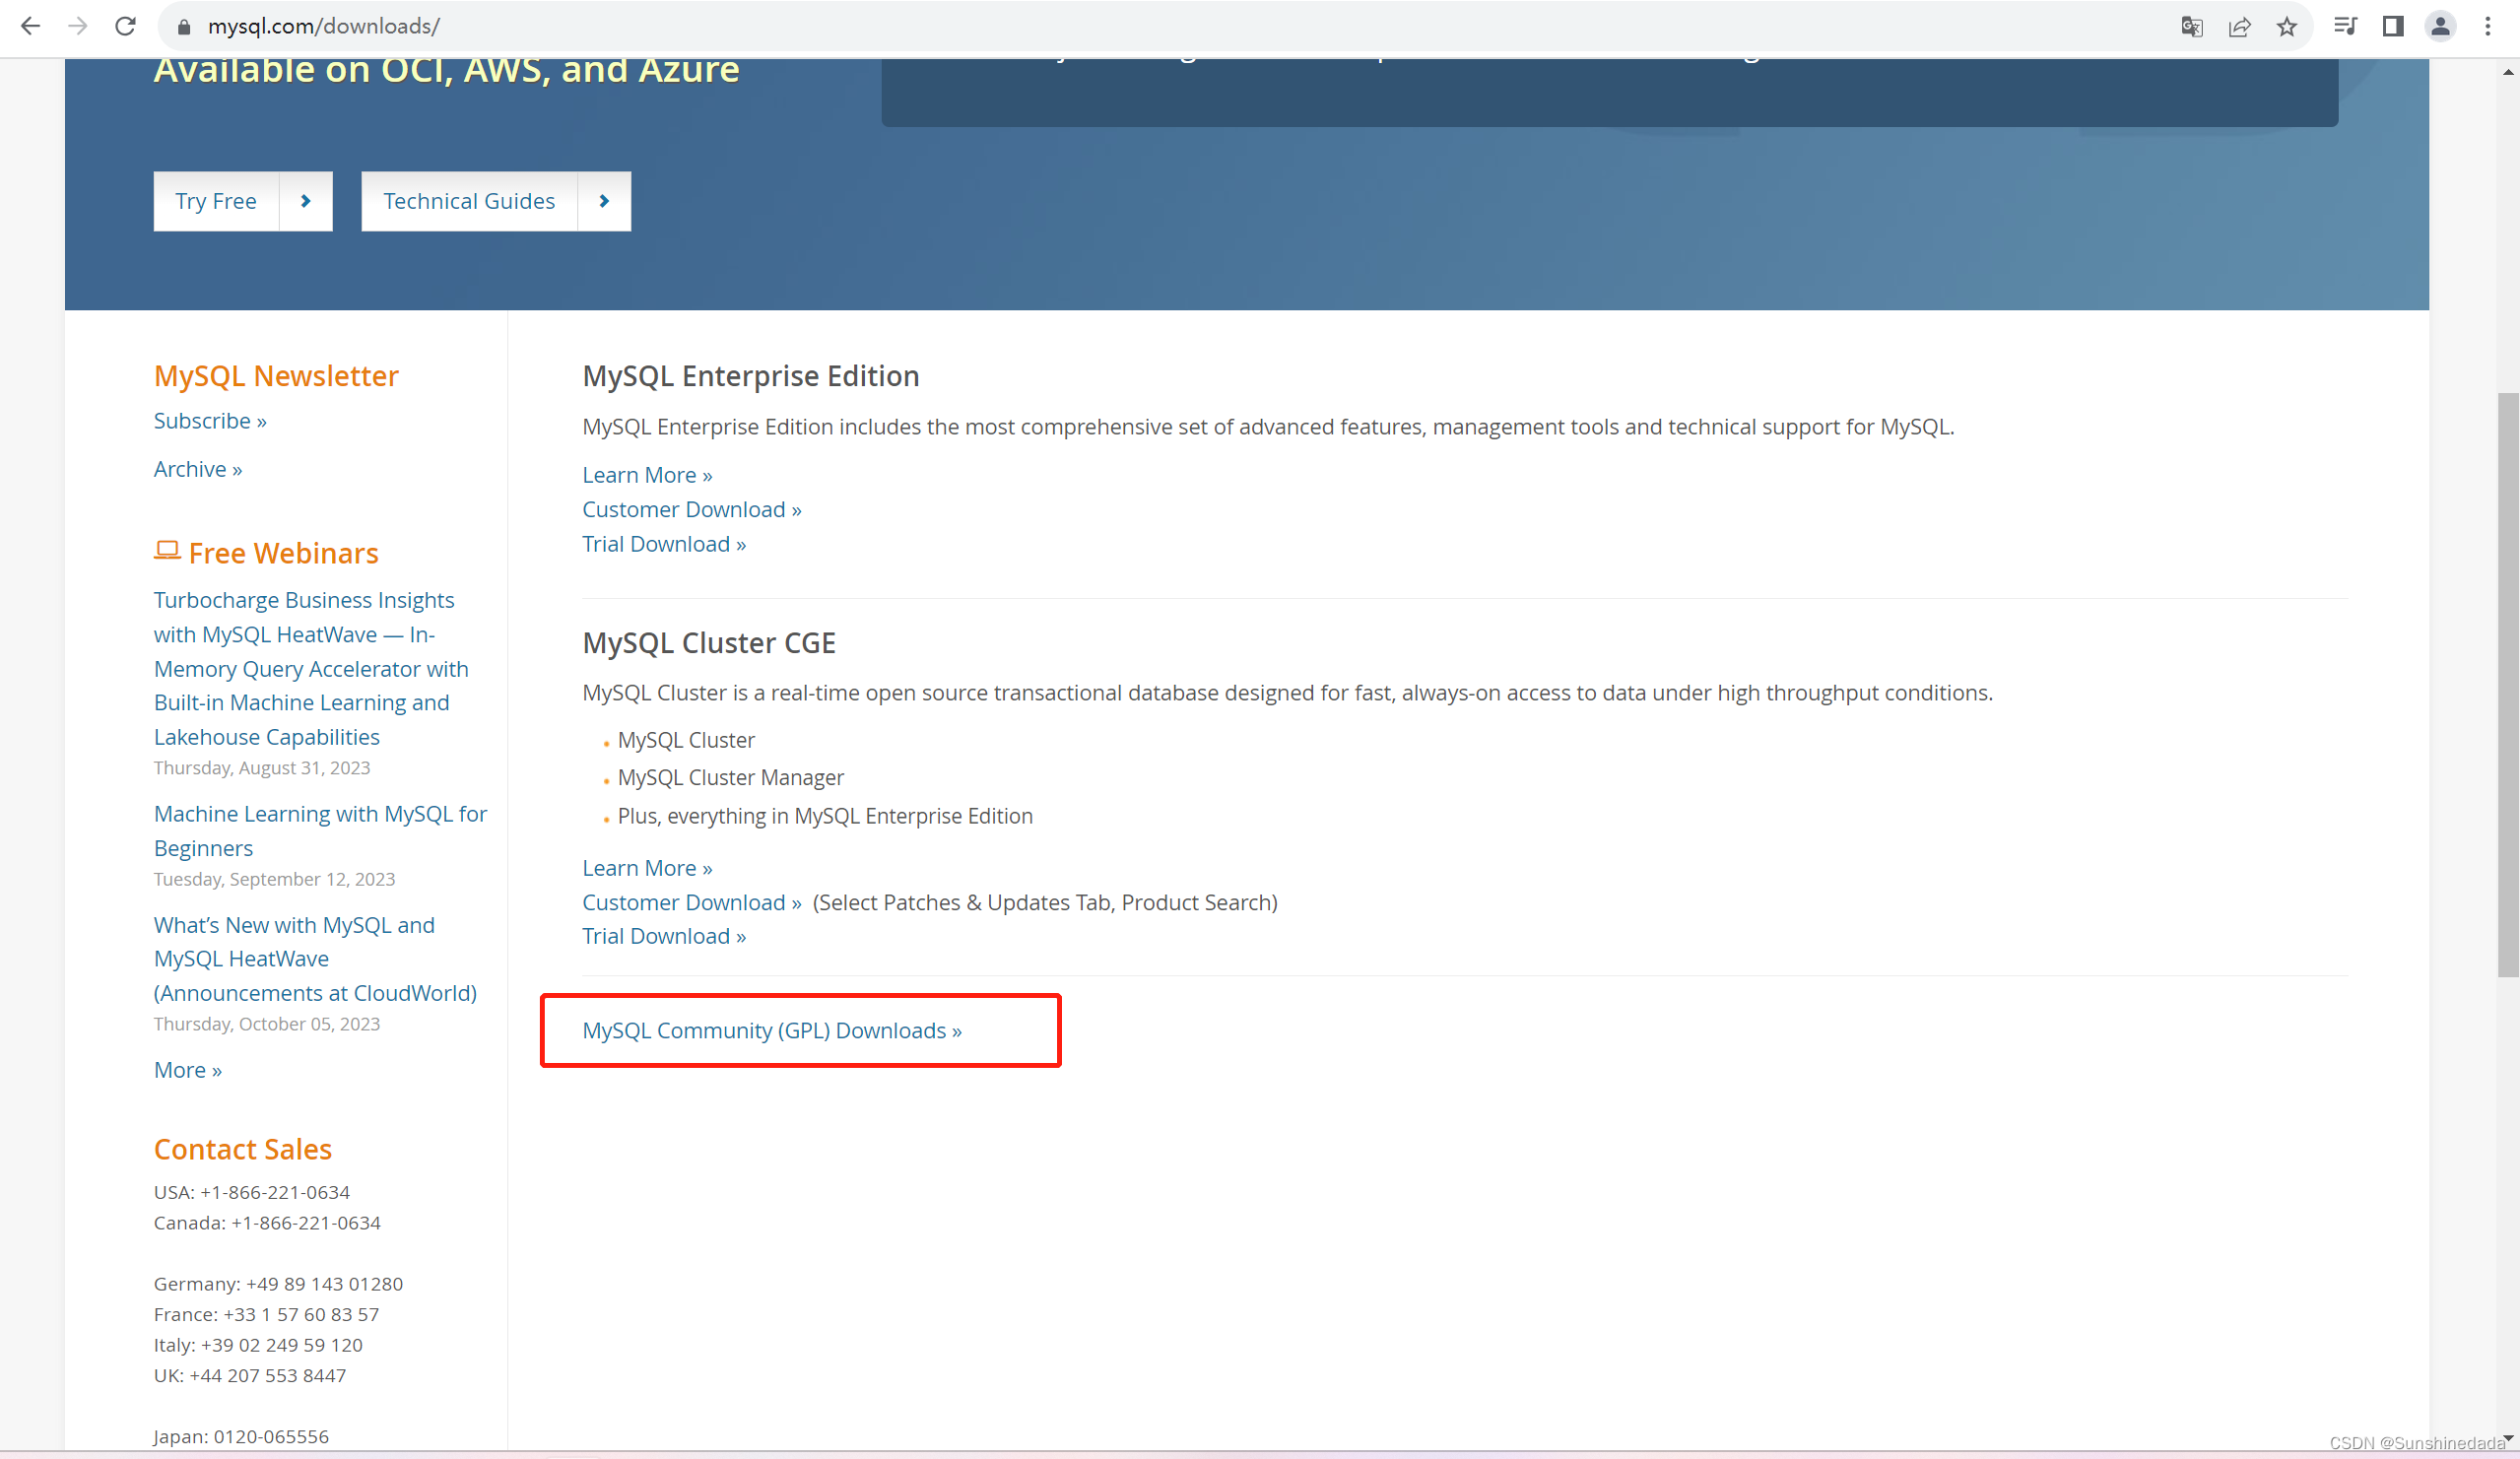Go back to the previous page
The image size is (2520, 1459).
tap(30, 26)
